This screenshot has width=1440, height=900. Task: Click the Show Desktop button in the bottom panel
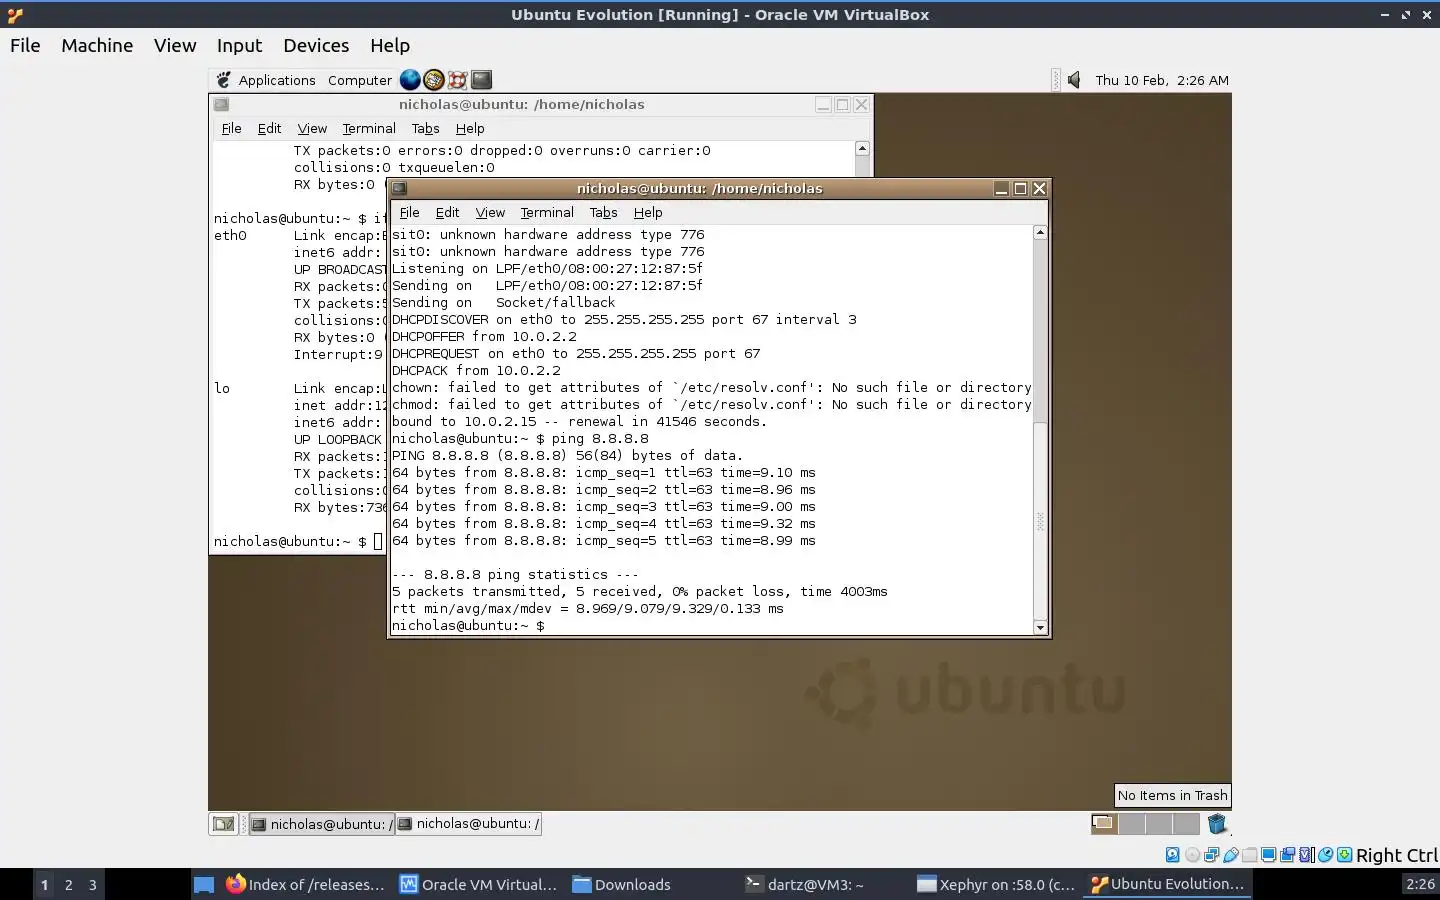223,824
